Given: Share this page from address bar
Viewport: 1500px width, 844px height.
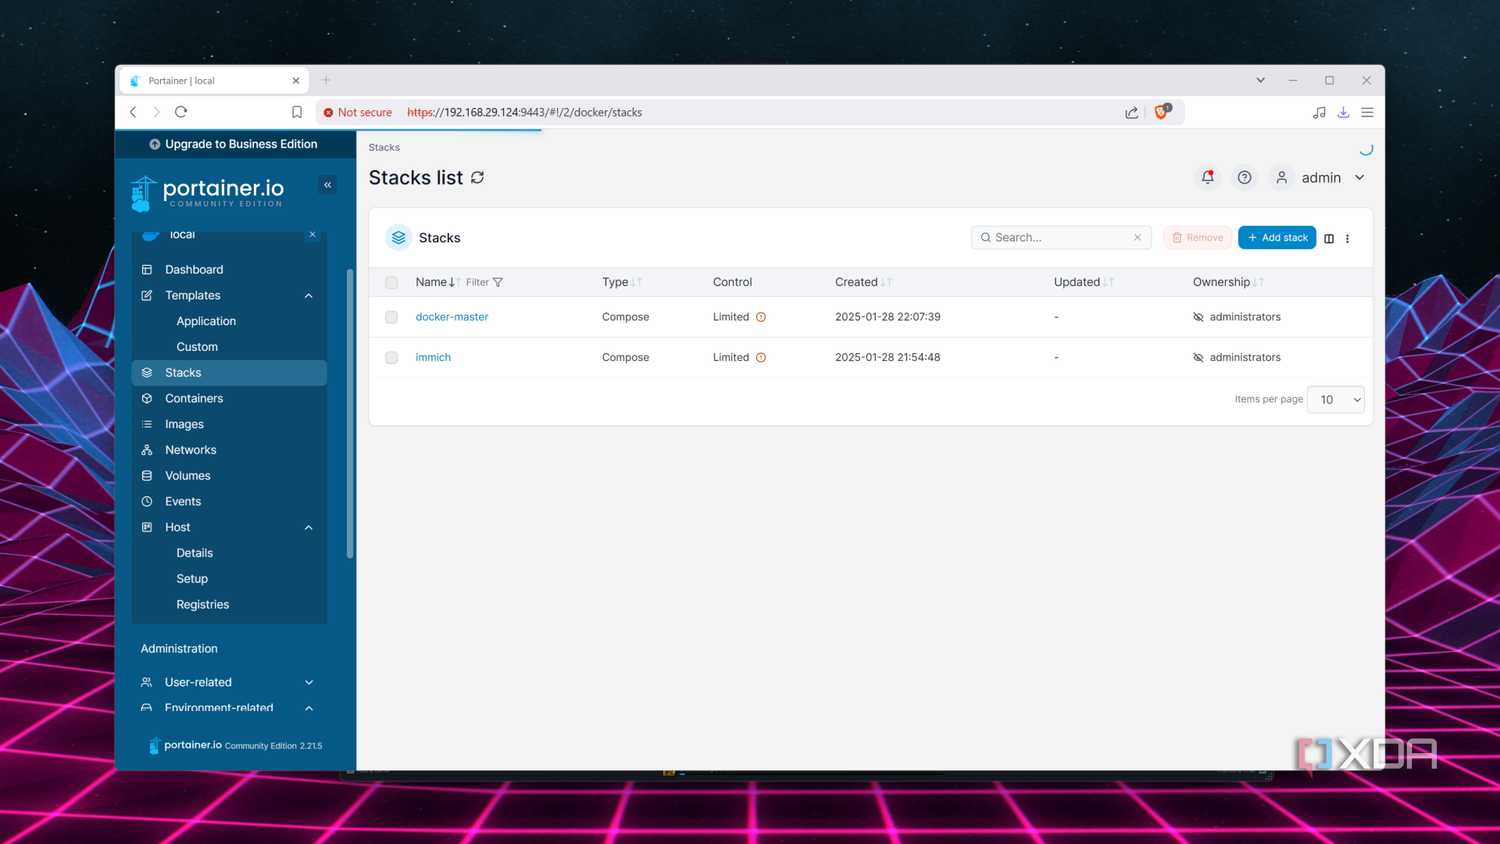Looking at the screenshot, I should point(1131,112).
